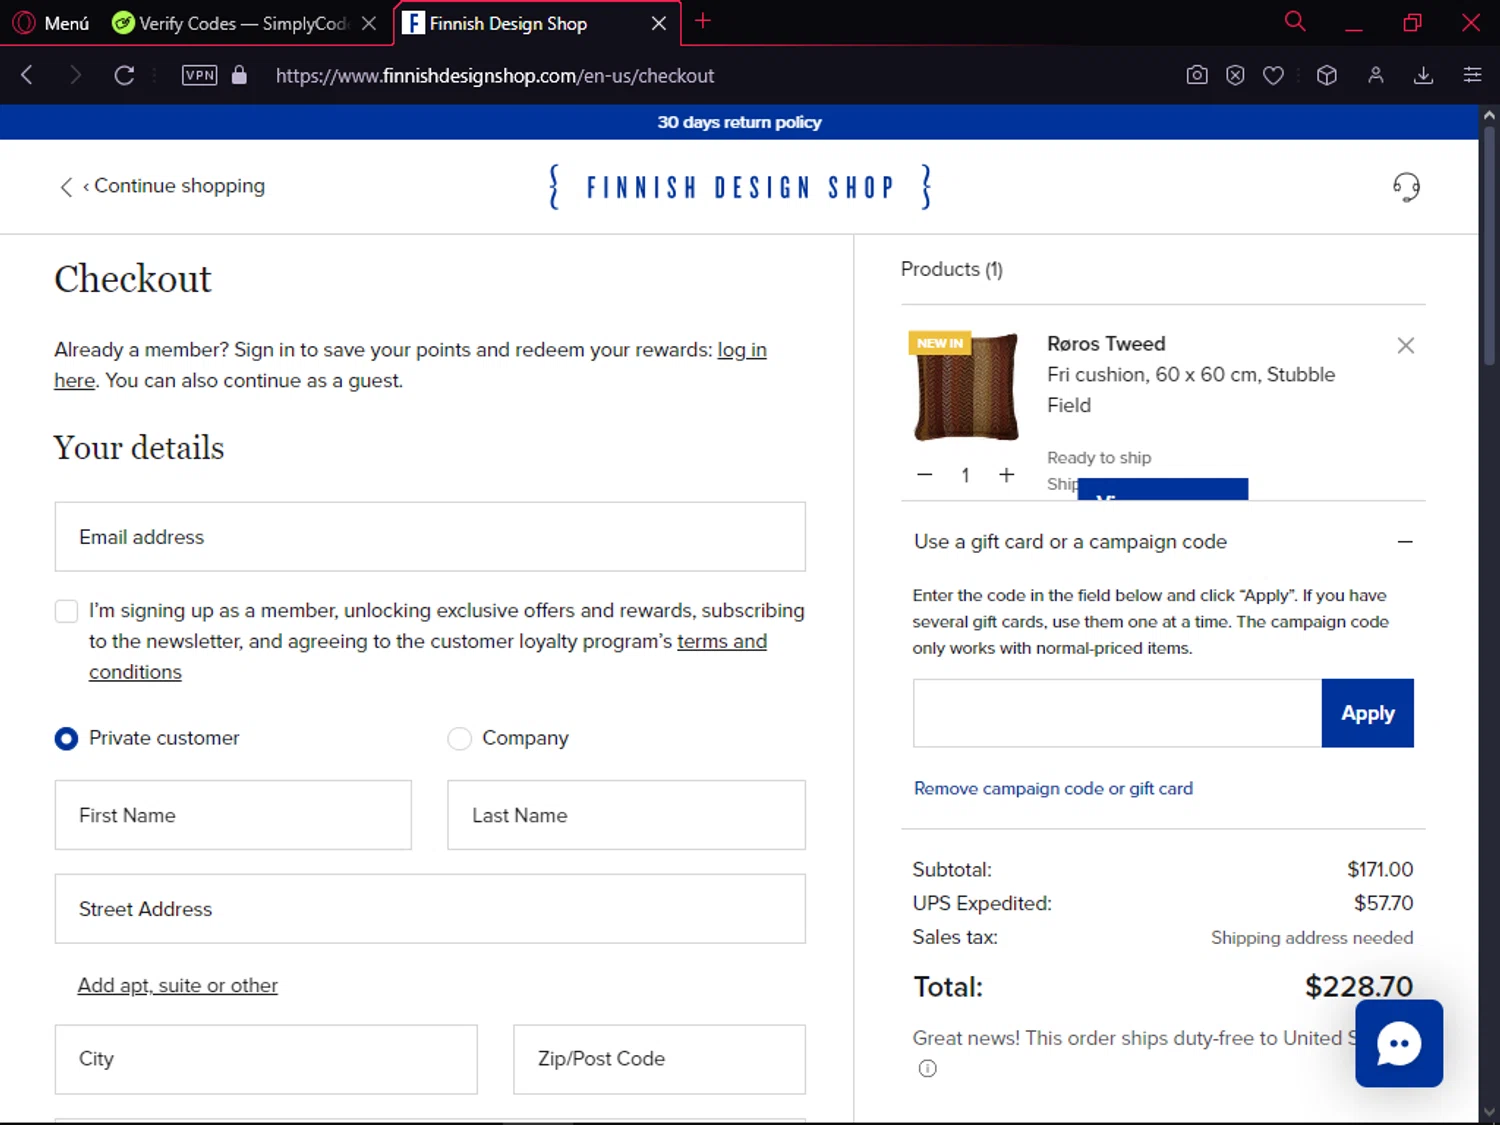Collapse the gift card campaign code section
1500x1125 pixels.
(x=1405, y=542)
